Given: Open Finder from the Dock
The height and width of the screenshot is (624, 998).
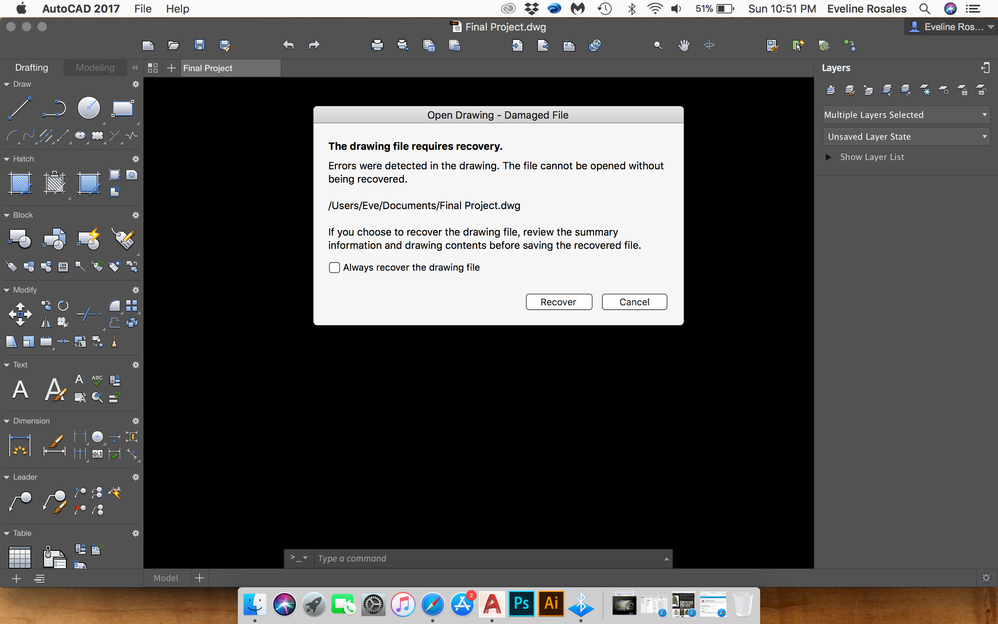Looking at the screenshot, I should [x=255, y=604].
